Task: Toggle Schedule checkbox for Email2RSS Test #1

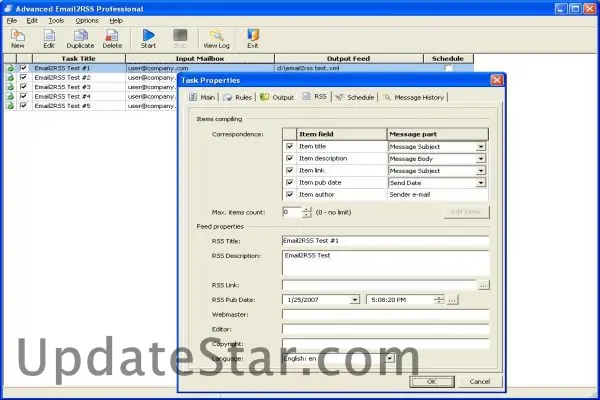Action: 448,68
